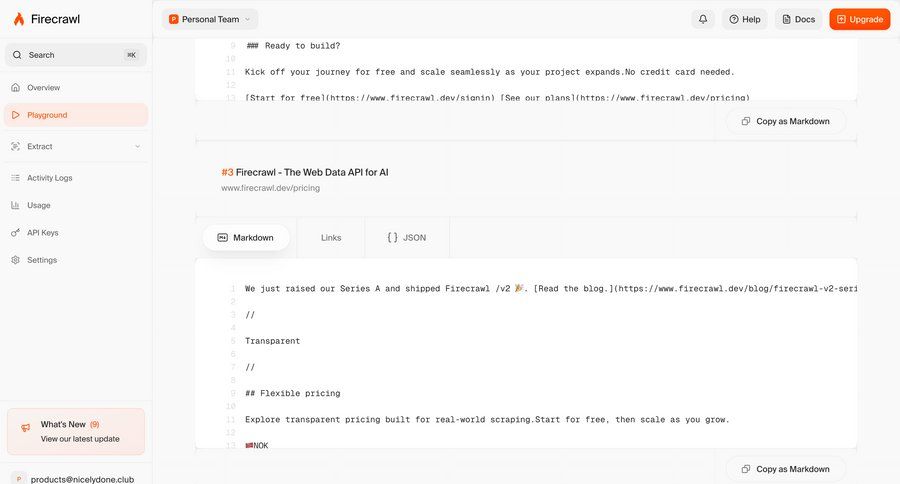Click the NOK currency line

(x=257, y=445)
